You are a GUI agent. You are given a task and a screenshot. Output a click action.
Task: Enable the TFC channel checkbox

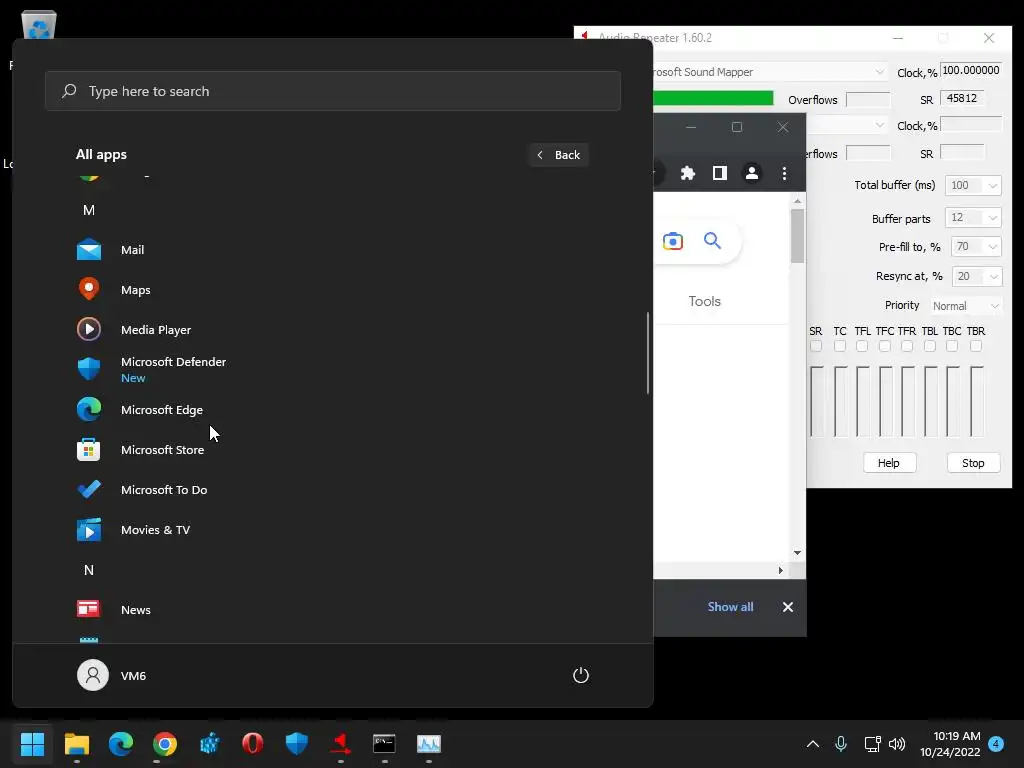click(885, 346)
